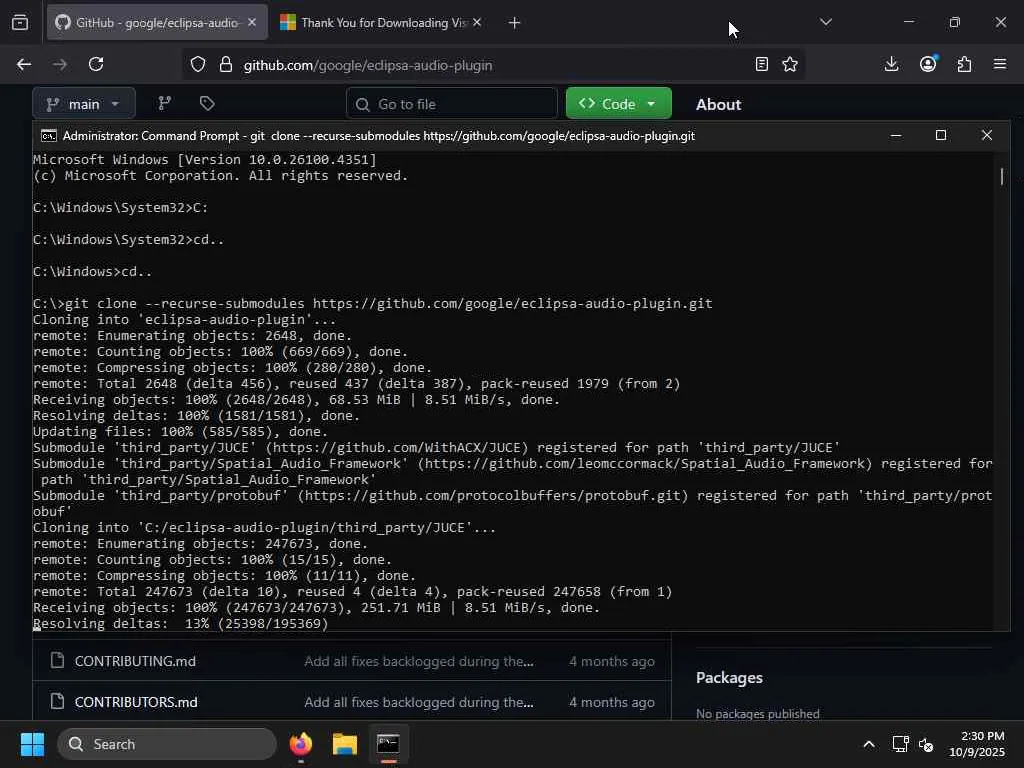Click the site security padlock icon
The height and width of the screenshot is (768, 1024).
(226, 65)
